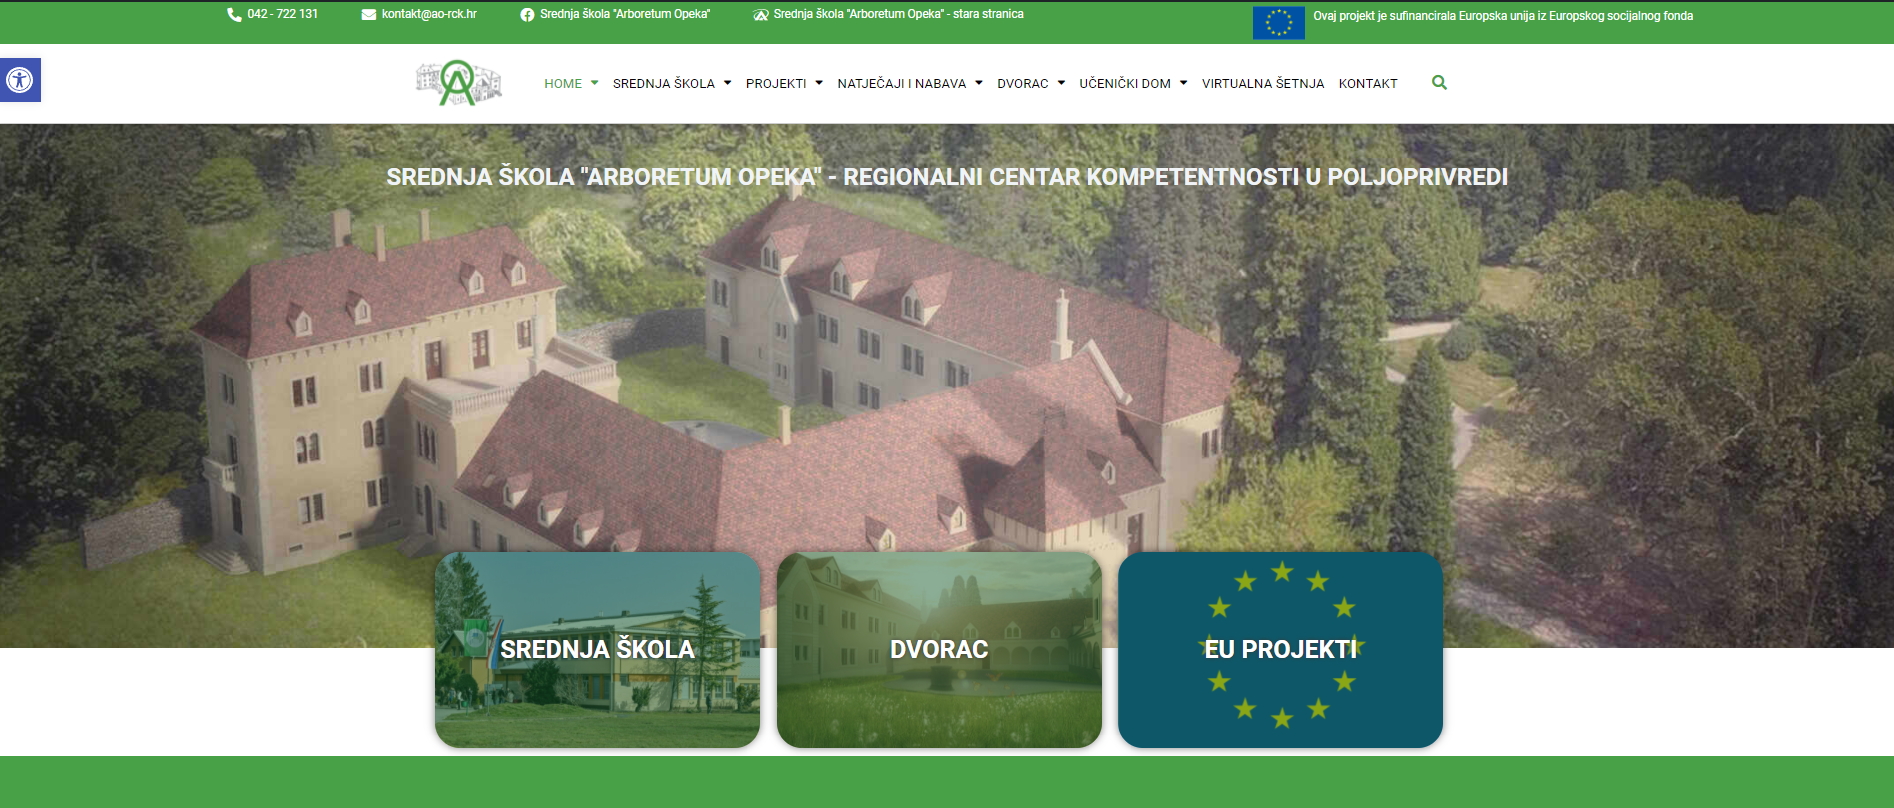
Task: Open VIRTUALNA ŠETNJA menu item
Action: (1263, 84)
